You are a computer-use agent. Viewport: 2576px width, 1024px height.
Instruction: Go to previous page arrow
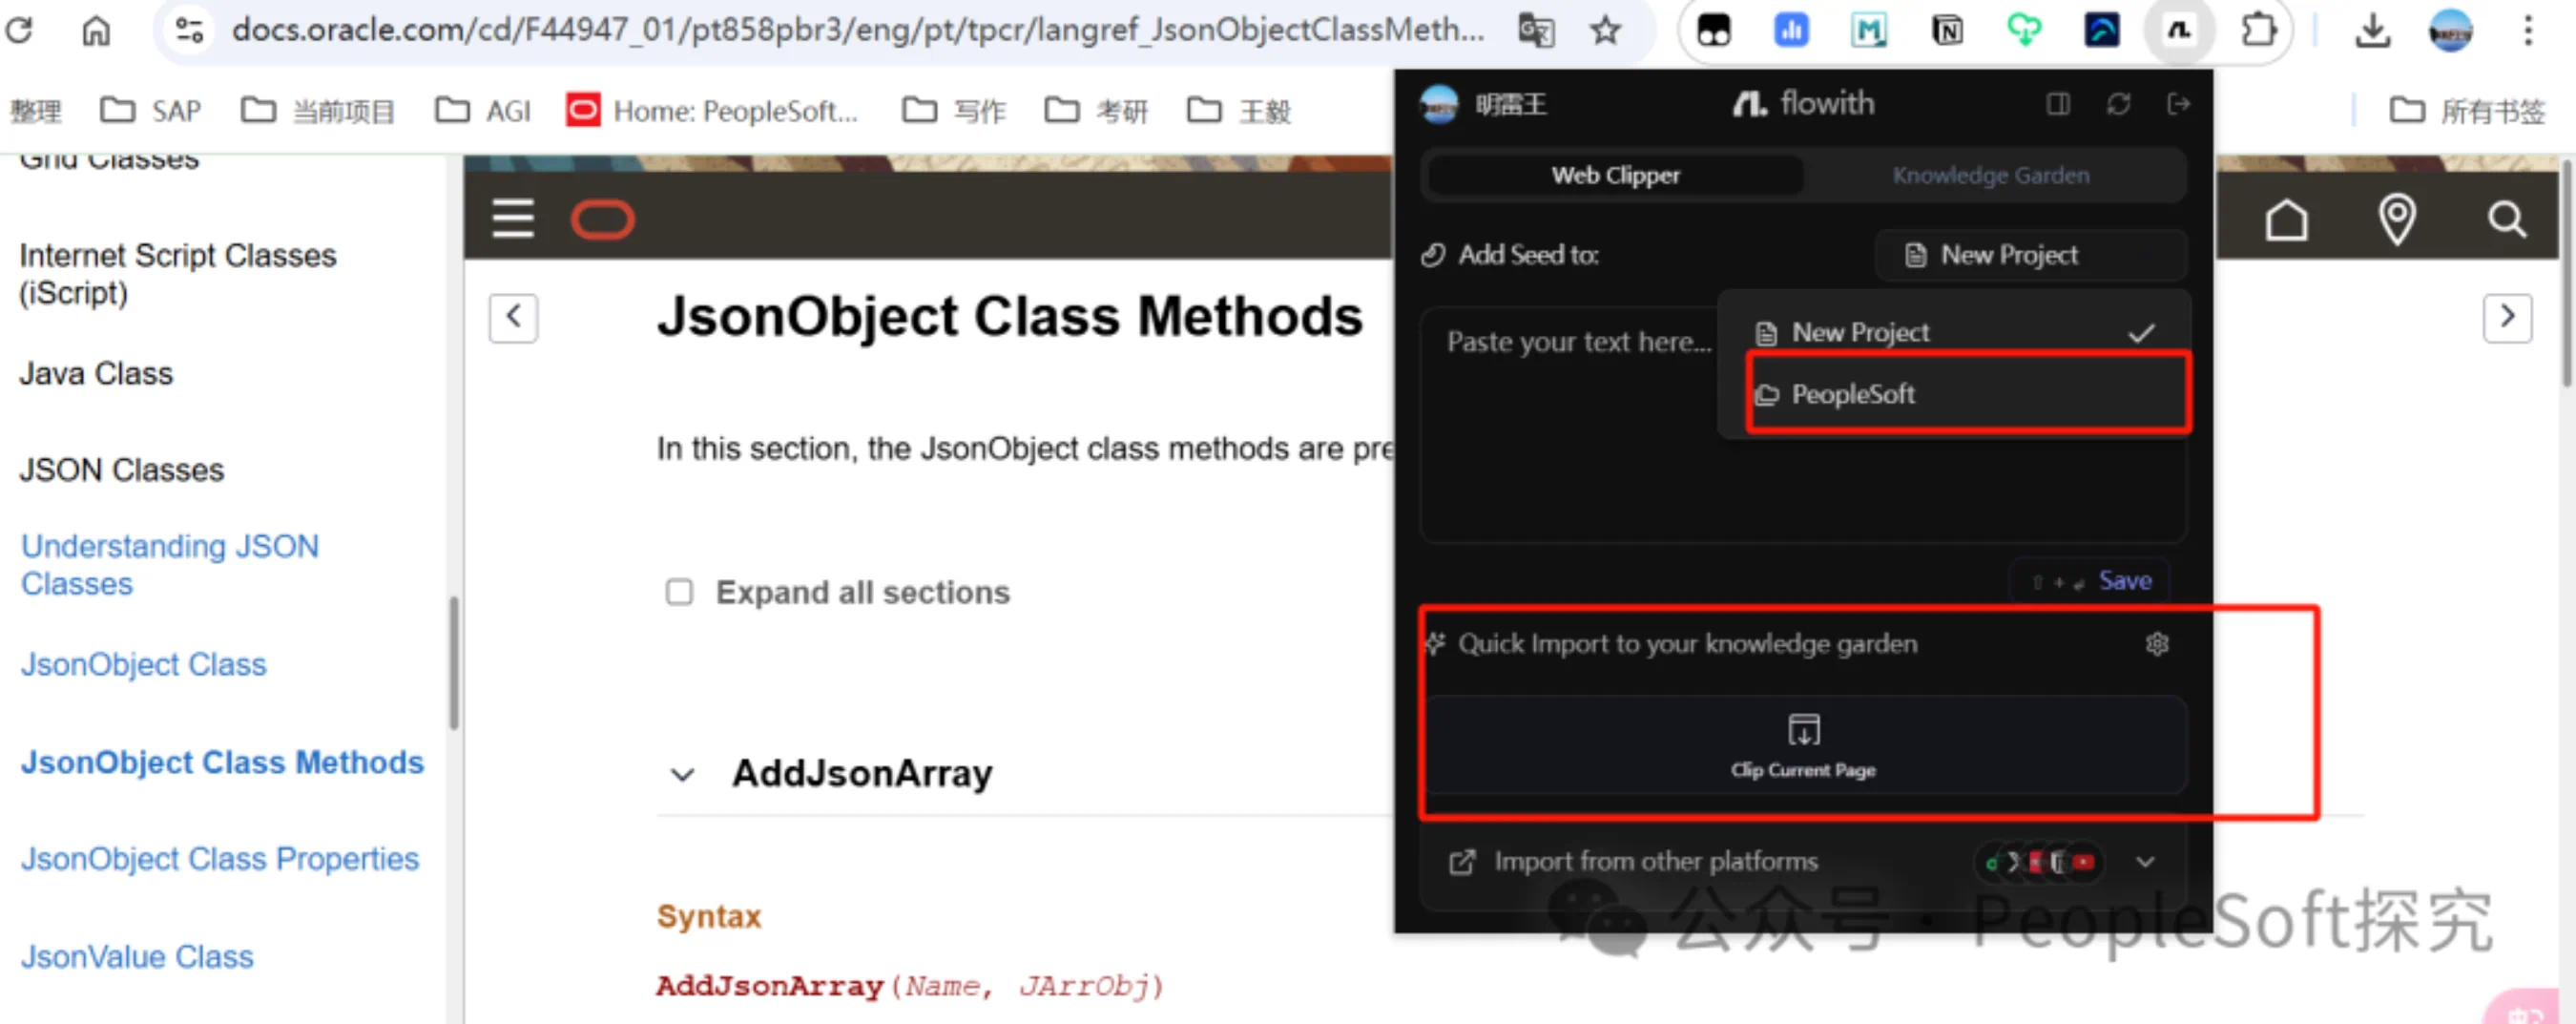point(513,317)
